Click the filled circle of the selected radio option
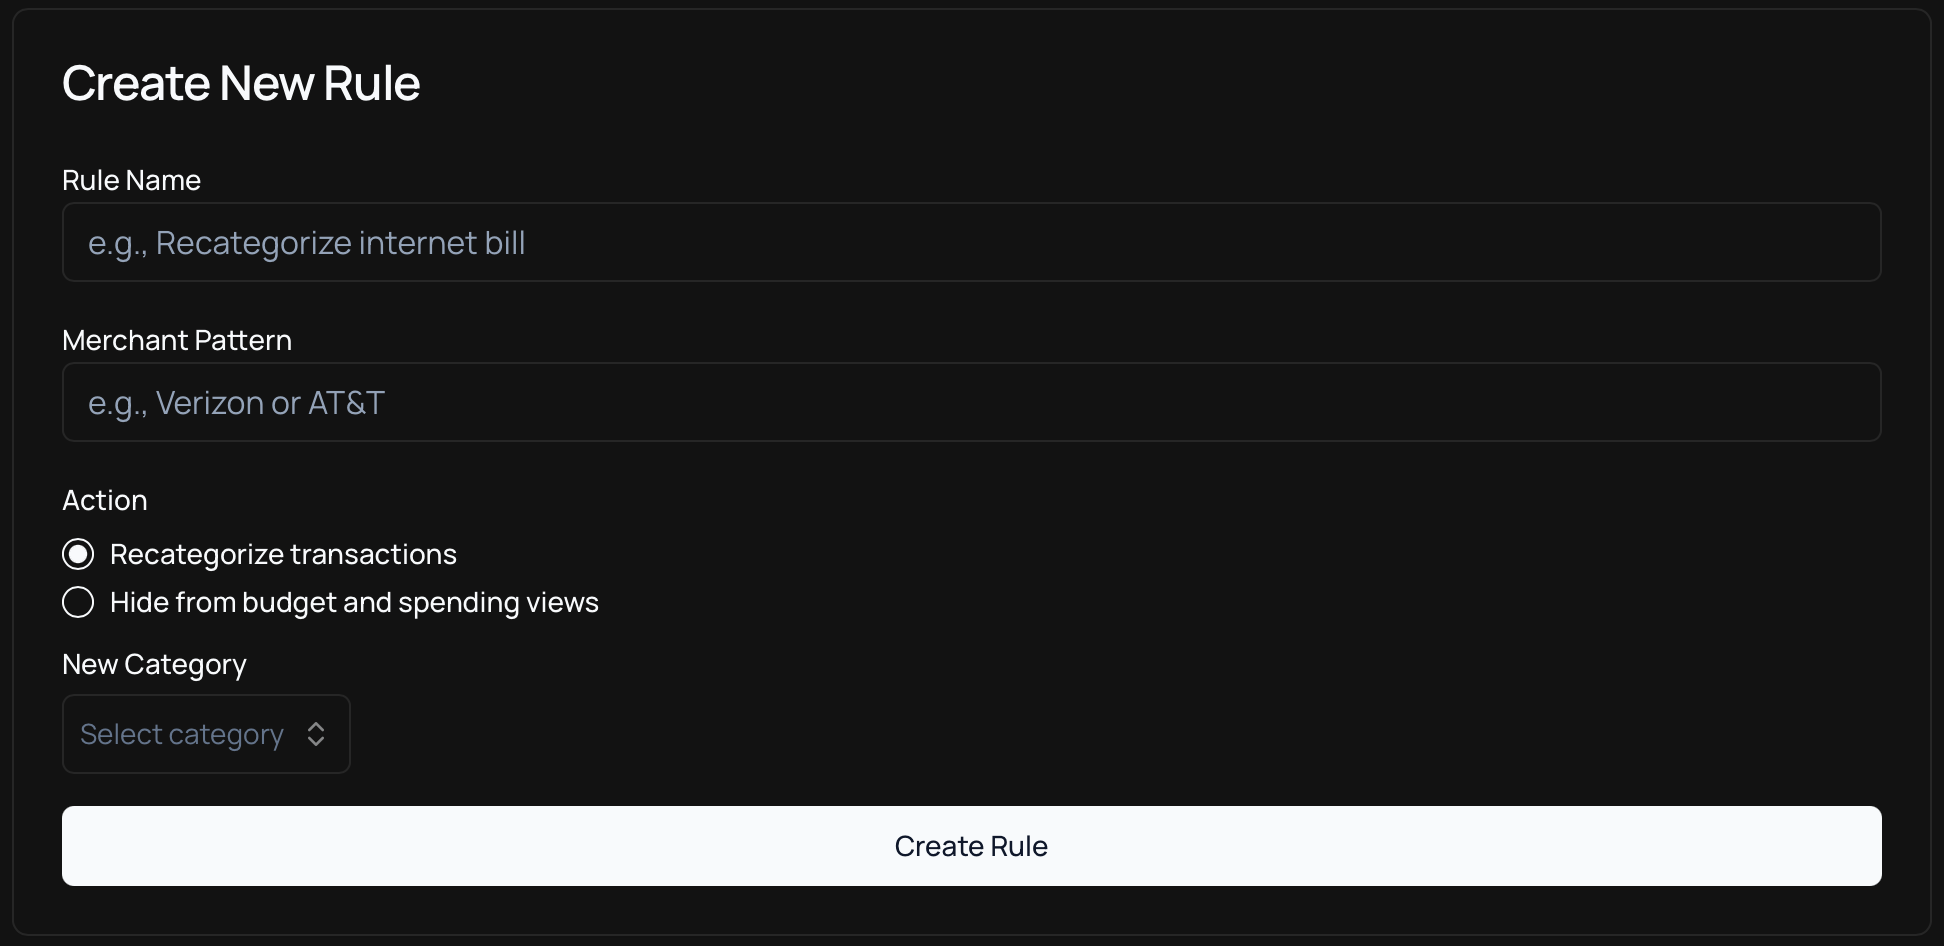1944x946 pixels. (78, 554)
